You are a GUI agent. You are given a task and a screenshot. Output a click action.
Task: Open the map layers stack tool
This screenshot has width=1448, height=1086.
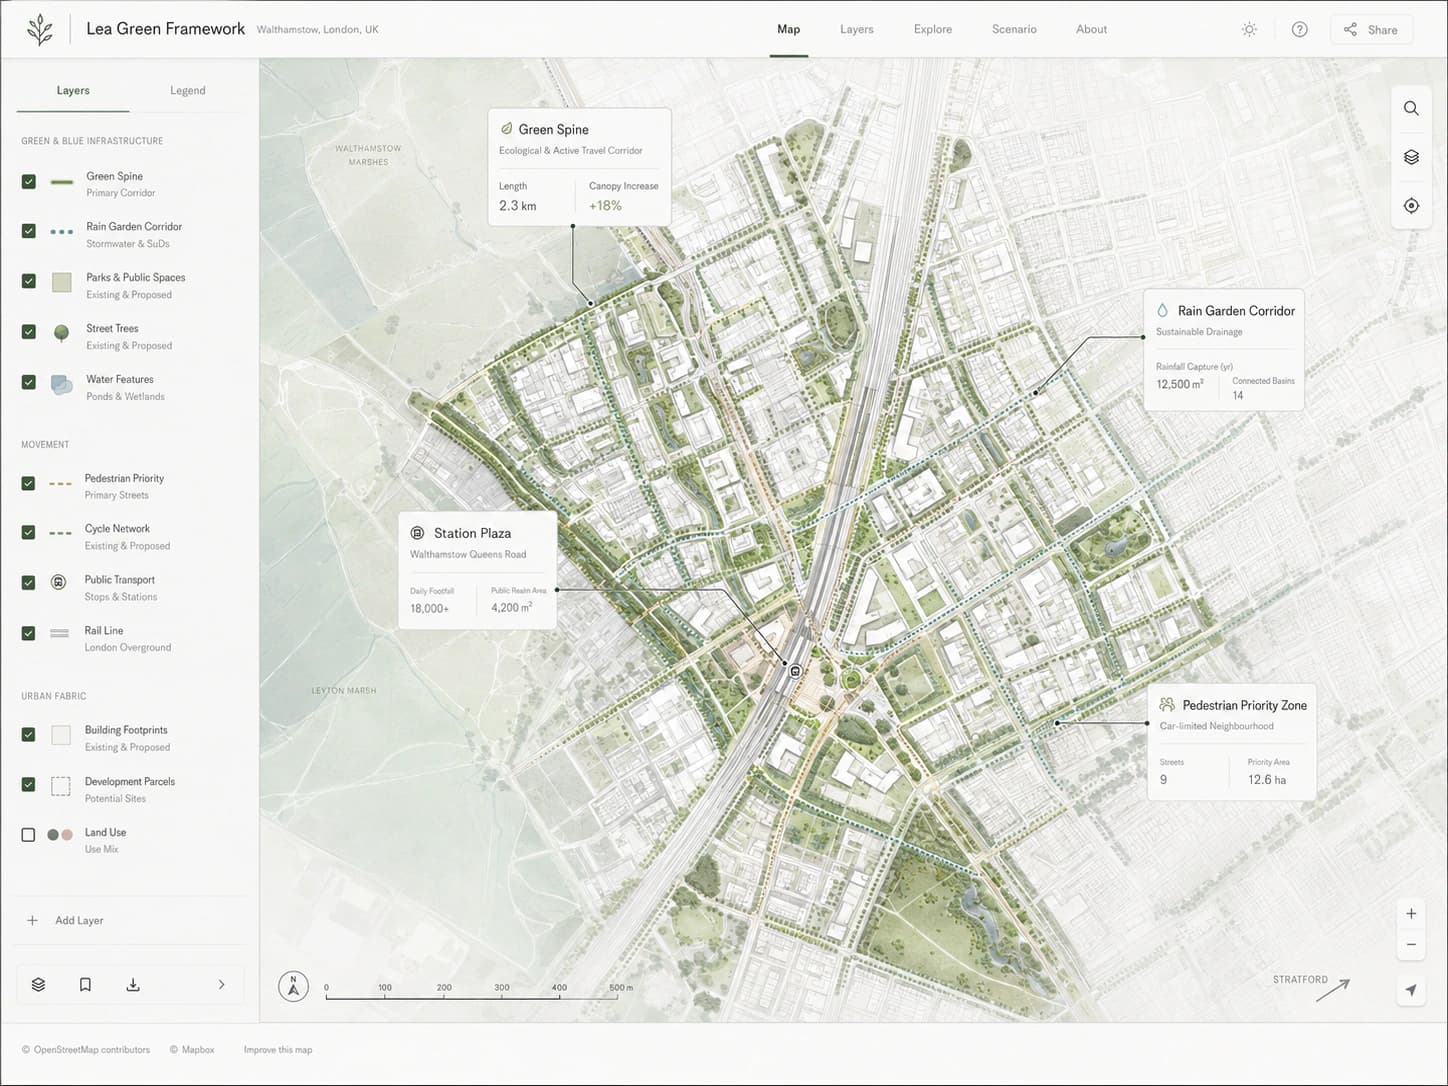[x=1411, y=157]
